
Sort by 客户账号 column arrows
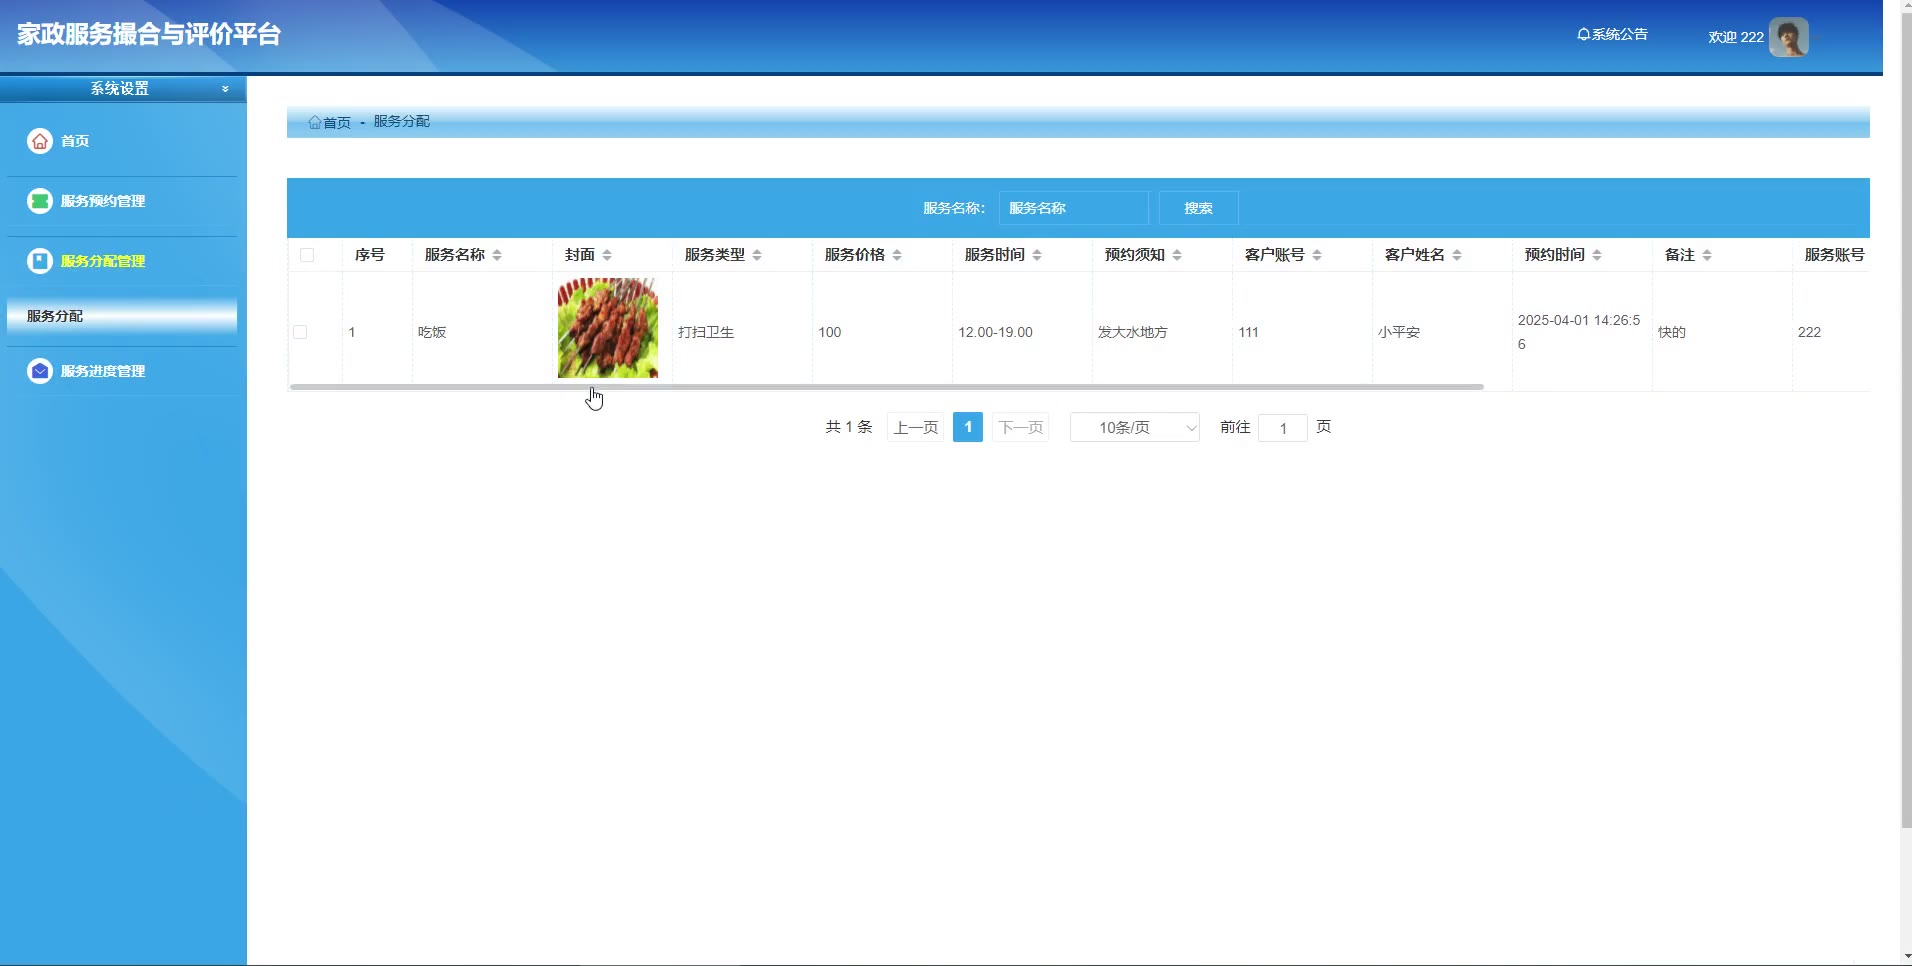point(1317,255)
